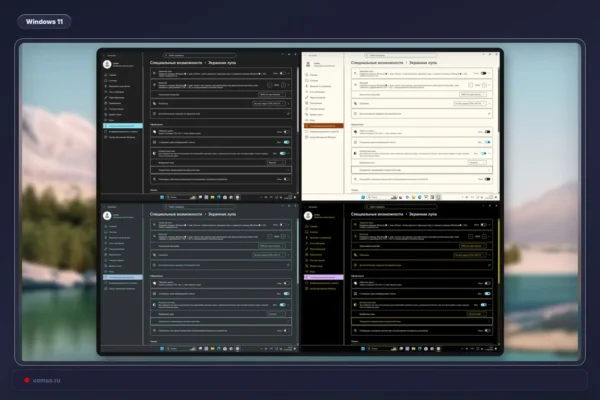Click Start button on cyan-accent dark window taskbar
This screenshot has width=600, height=400.
click(x=162, y=198)
